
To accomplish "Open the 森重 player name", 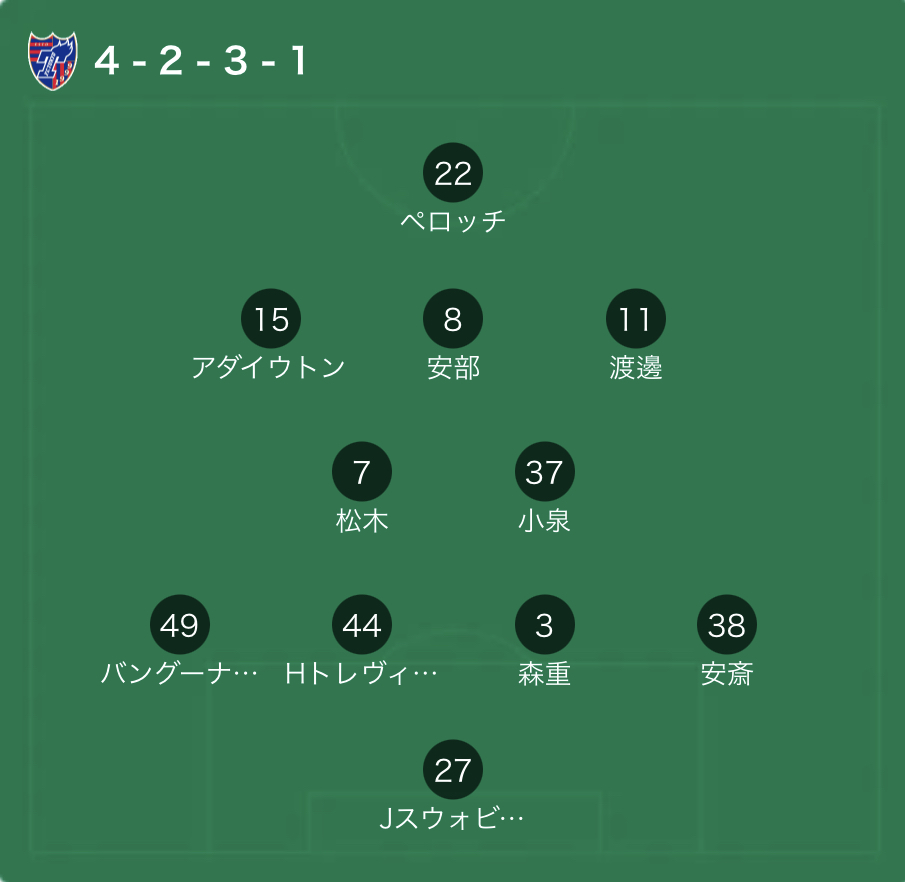I will tap(544, 674).
